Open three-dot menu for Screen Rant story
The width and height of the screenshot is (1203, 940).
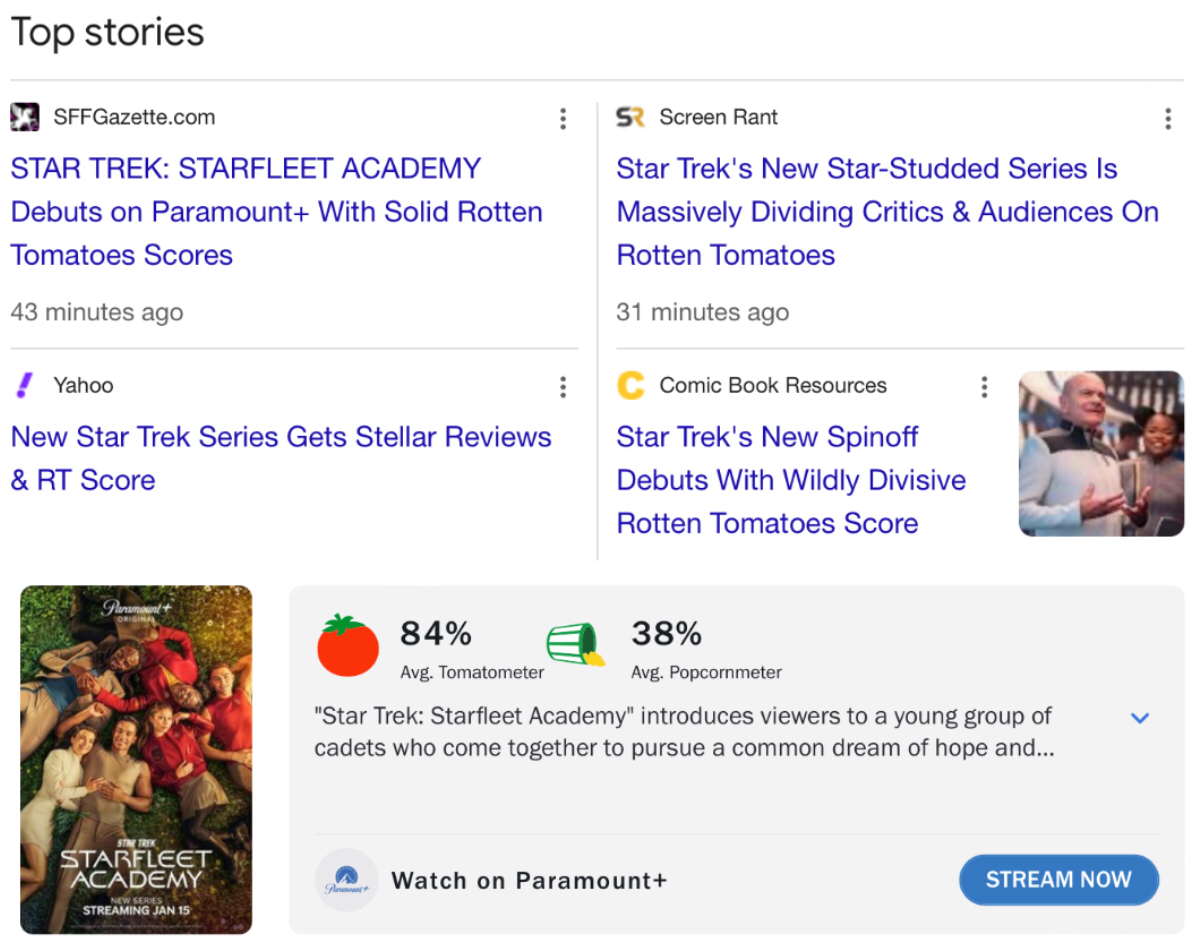coord(1167,119)
